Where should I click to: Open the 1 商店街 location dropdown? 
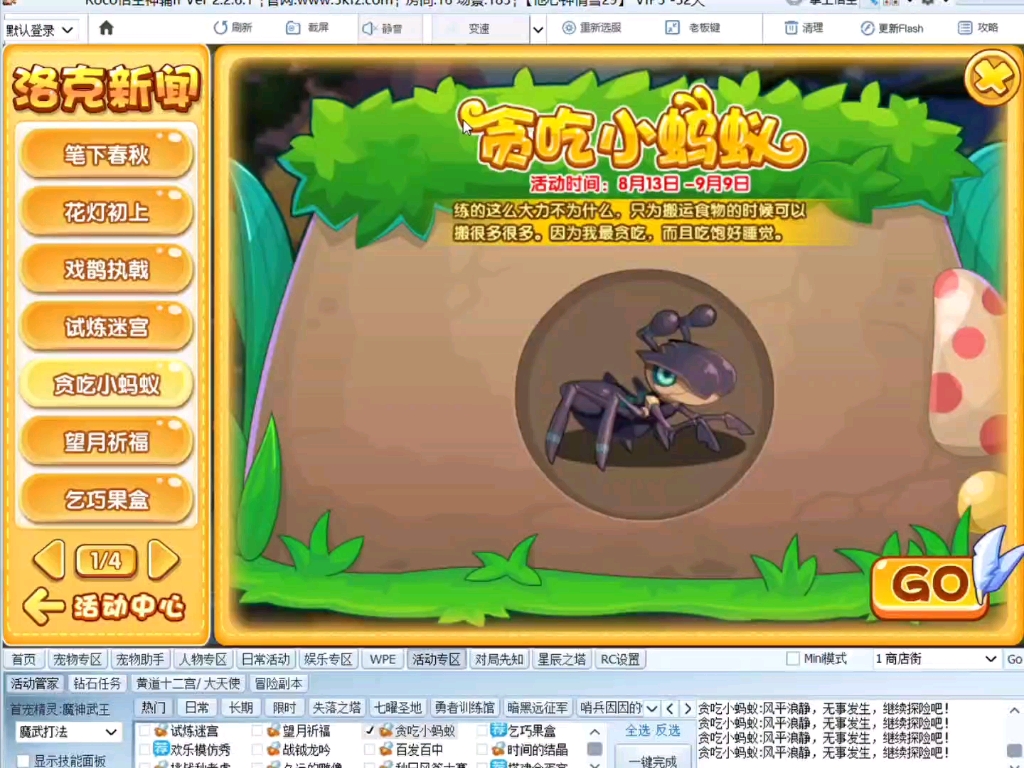coord(936,659)
